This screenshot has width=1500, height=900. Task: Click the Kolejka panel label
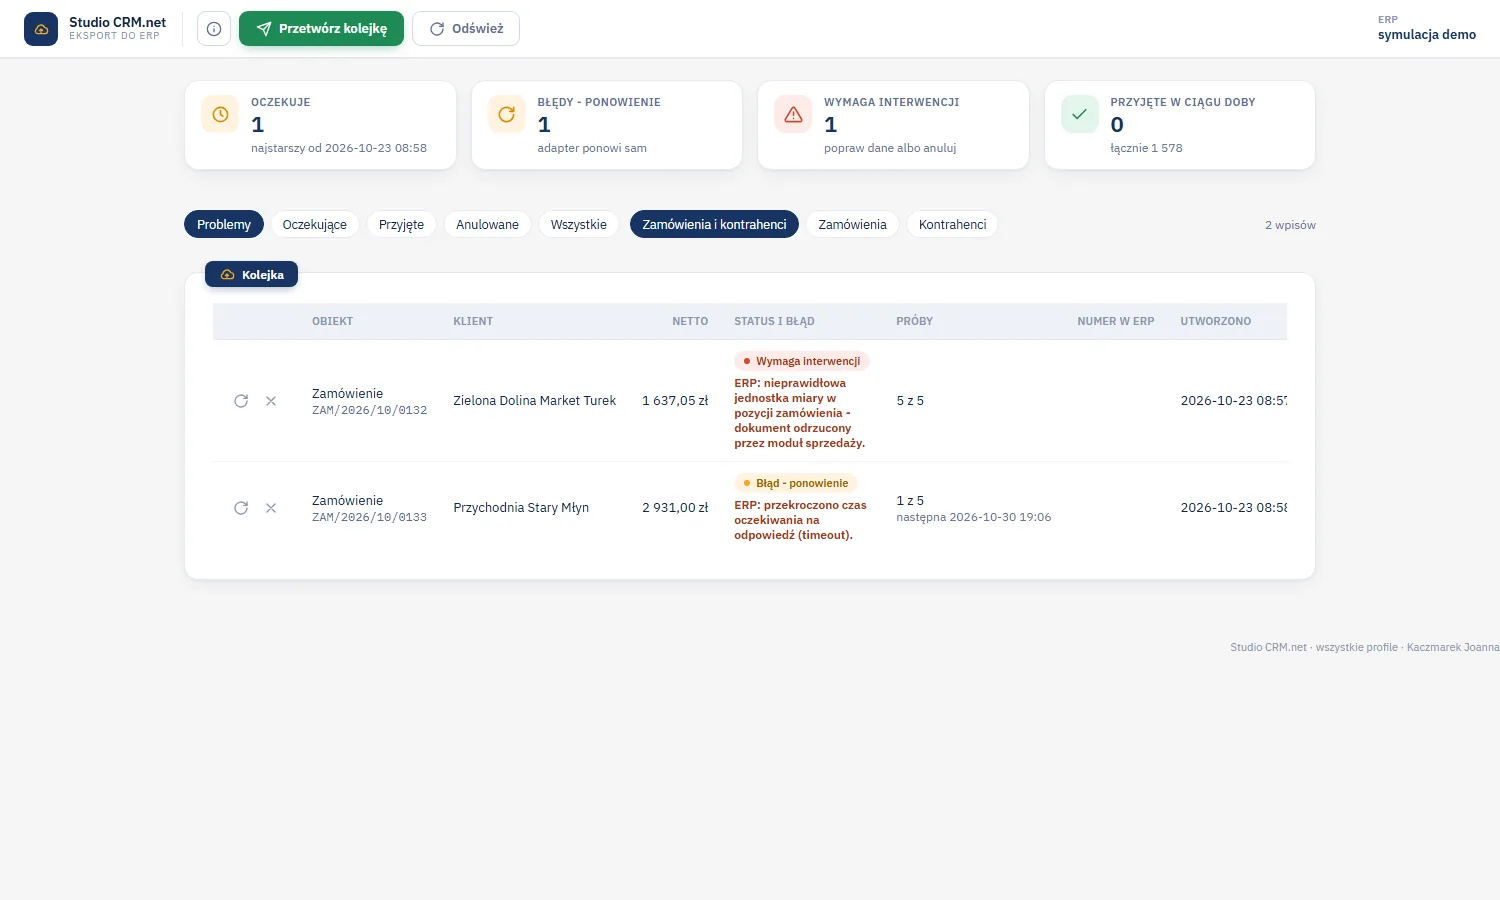click(252, 275)
